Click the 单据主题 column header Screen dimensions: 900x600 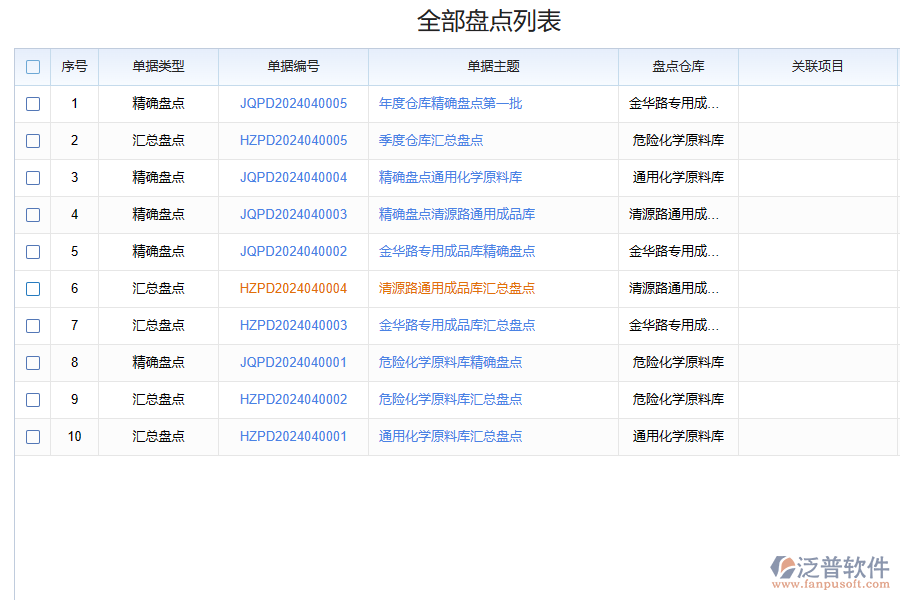492,66
